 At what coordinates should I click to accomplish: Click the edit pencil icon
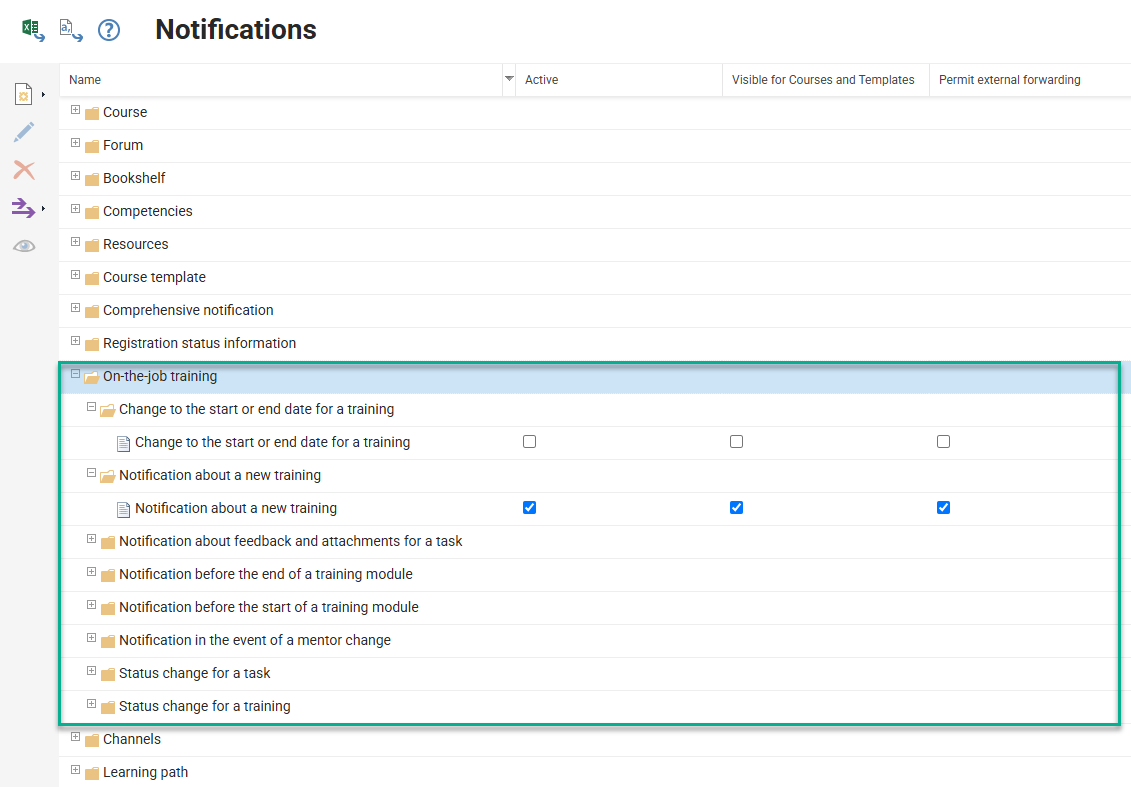(x=23, y=131)
